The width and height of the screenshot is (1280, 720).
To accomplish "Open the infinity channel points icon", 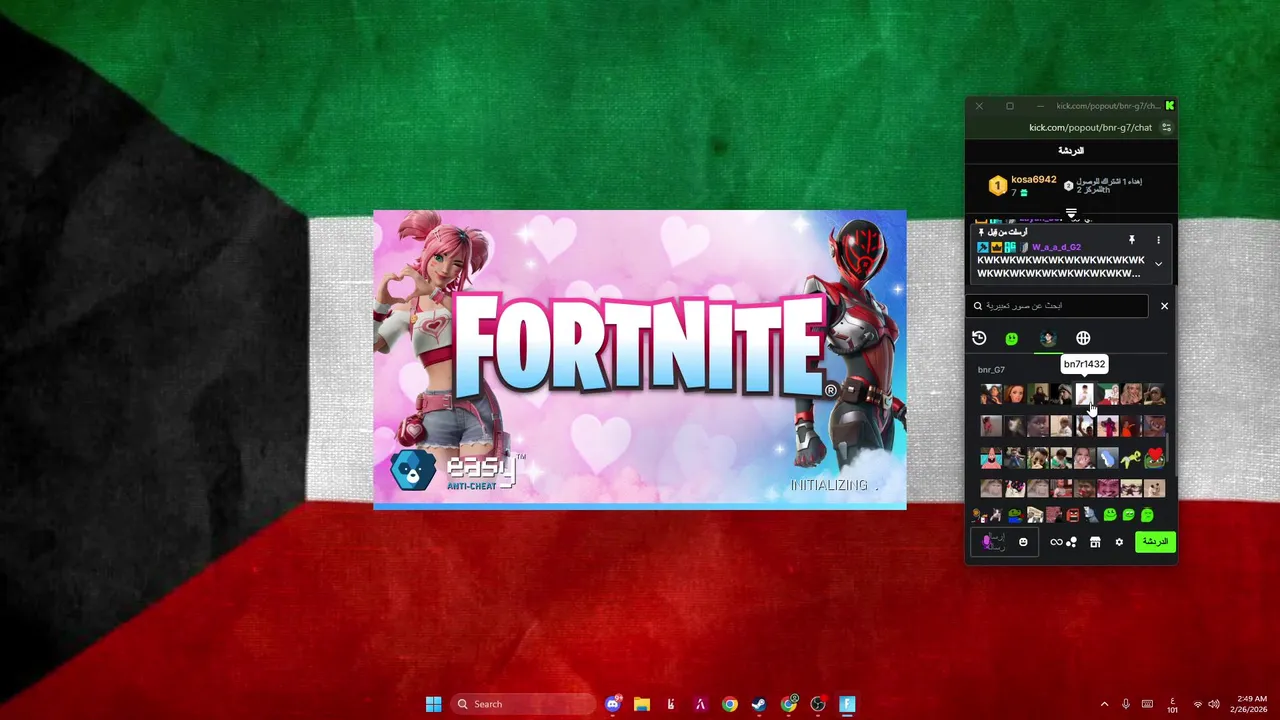I will [1056, 542].
